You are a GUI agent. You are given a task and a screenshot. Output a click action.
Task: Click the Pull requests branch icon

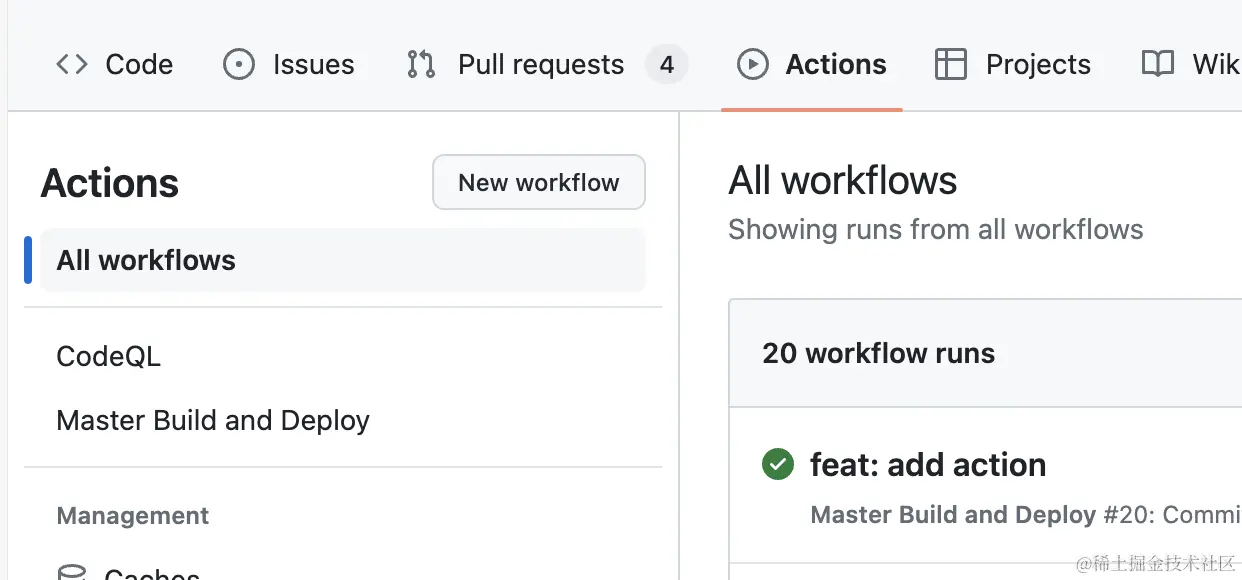coord(421,65)
